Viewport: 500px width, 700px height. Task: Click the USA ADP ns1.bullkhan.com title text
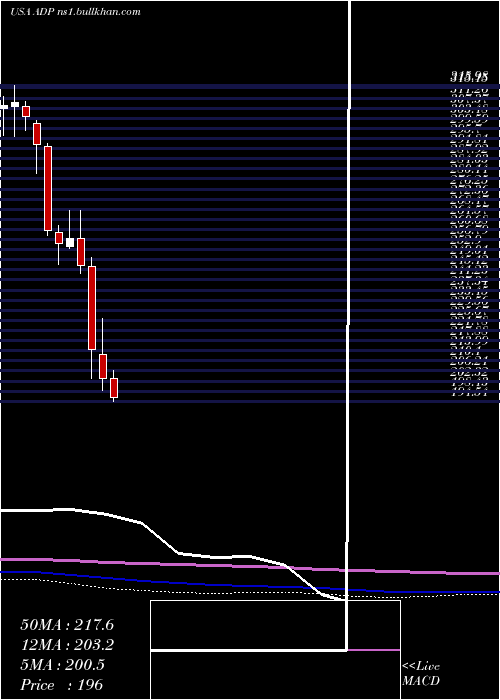pyautogui.click(x=75, y=12)
